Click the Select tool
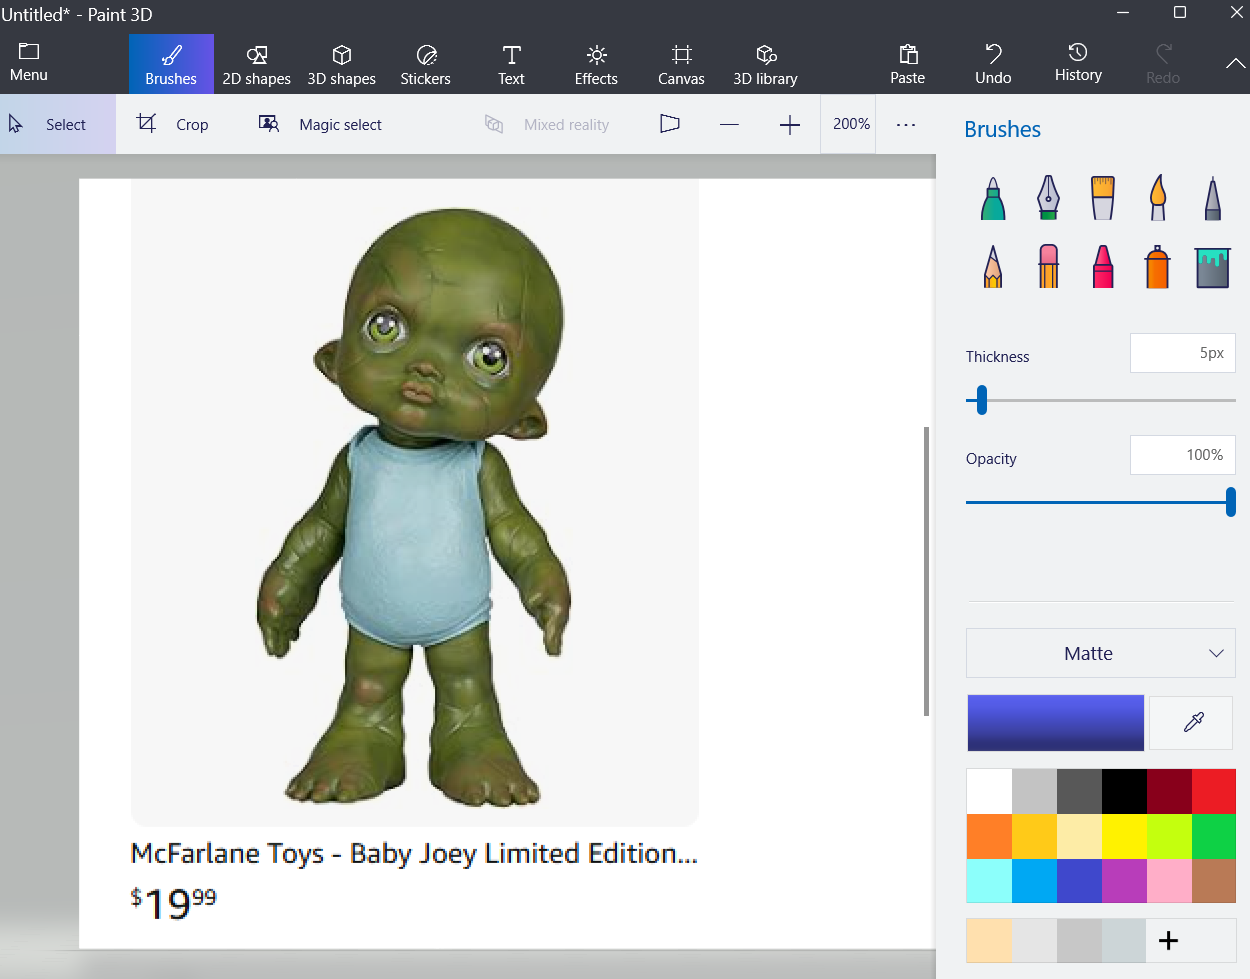The width and height of the screenshot is (1250, 979). (58, 125)
